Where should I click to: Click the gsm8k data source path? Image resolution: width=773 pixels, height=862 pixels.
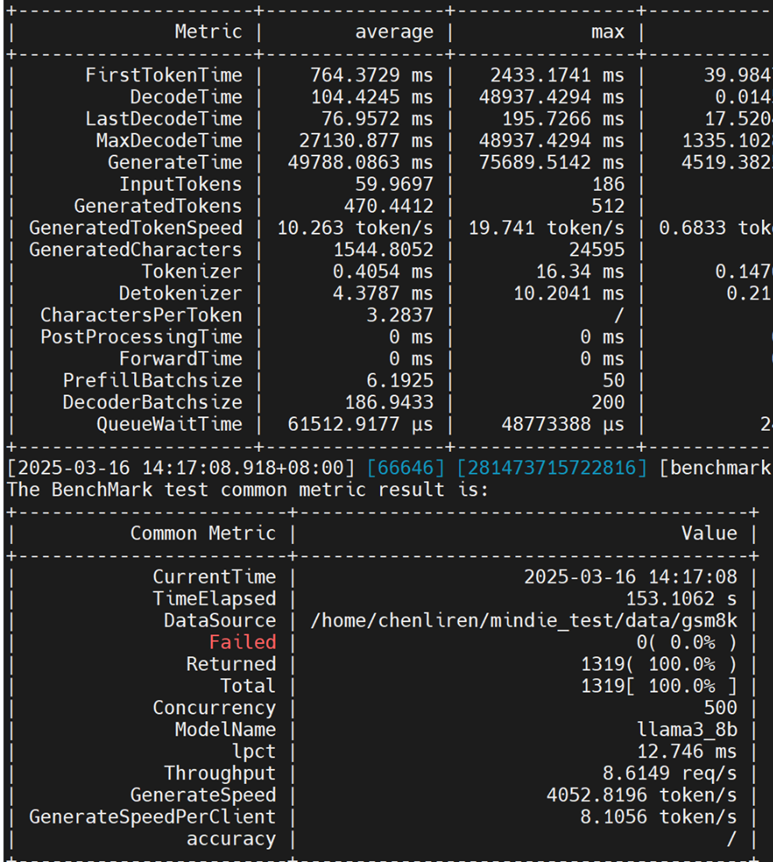click(x=524, y=620)
